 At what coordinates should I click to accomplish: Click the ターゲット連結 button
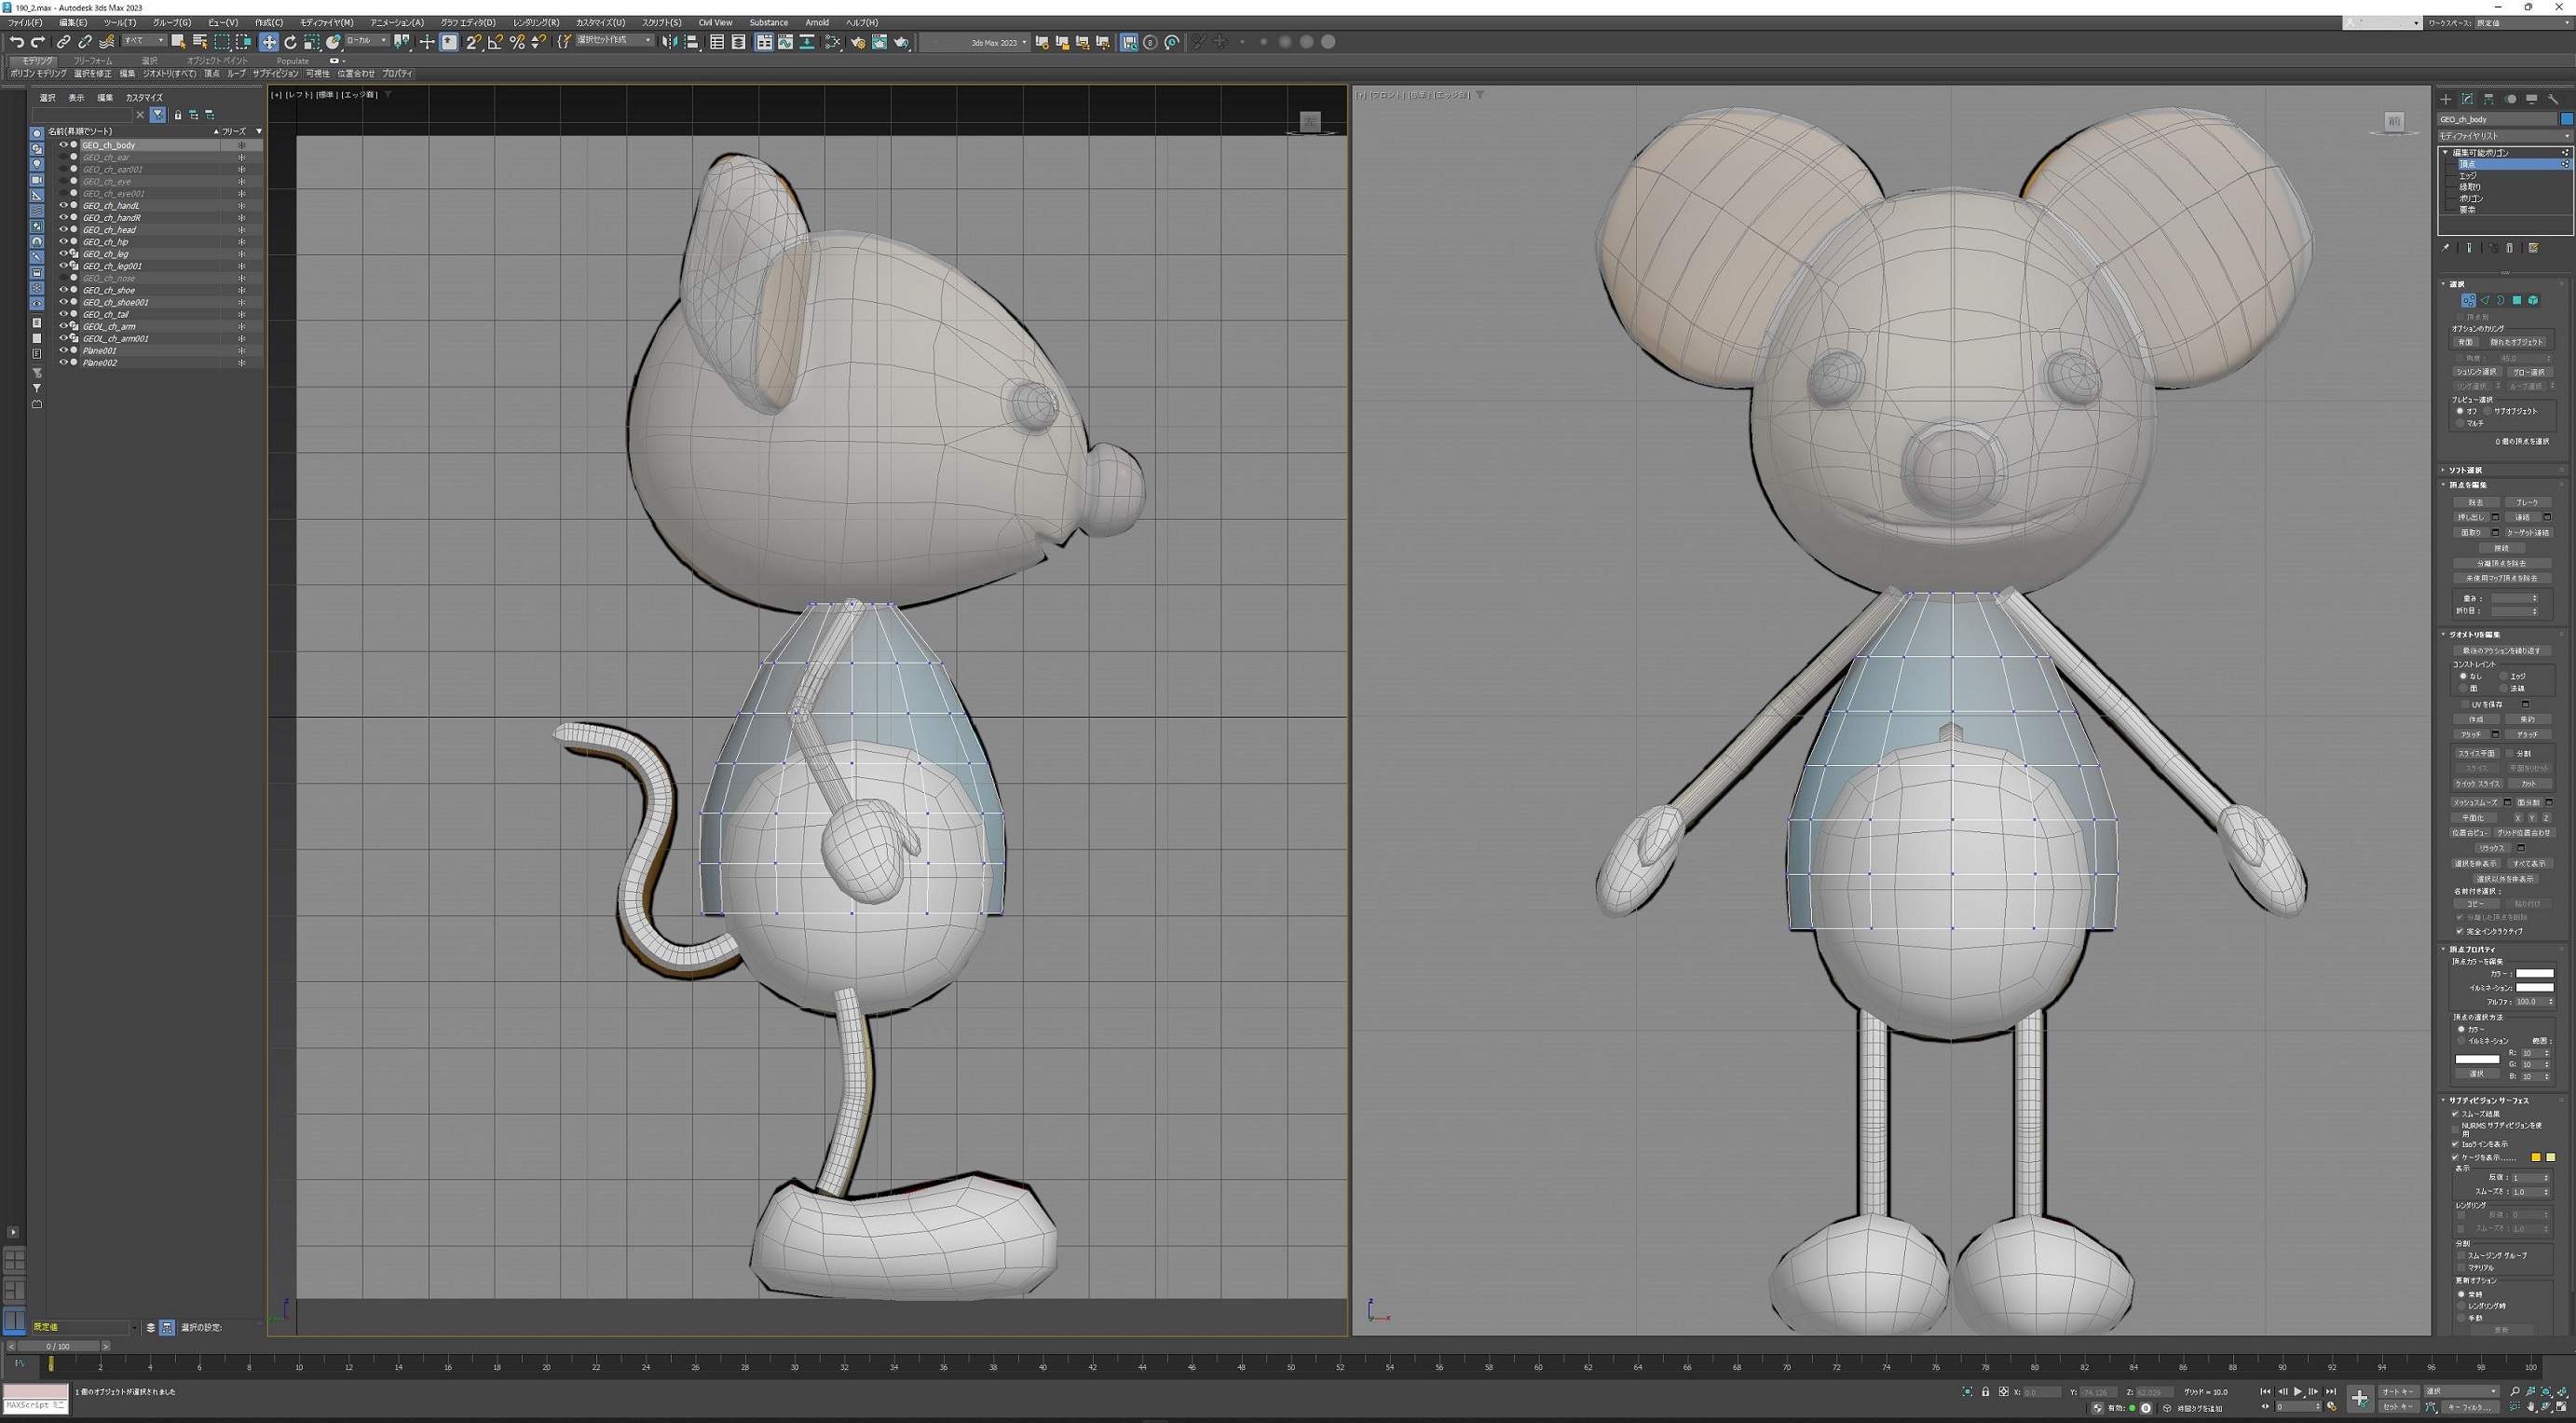click(2528, 533)
